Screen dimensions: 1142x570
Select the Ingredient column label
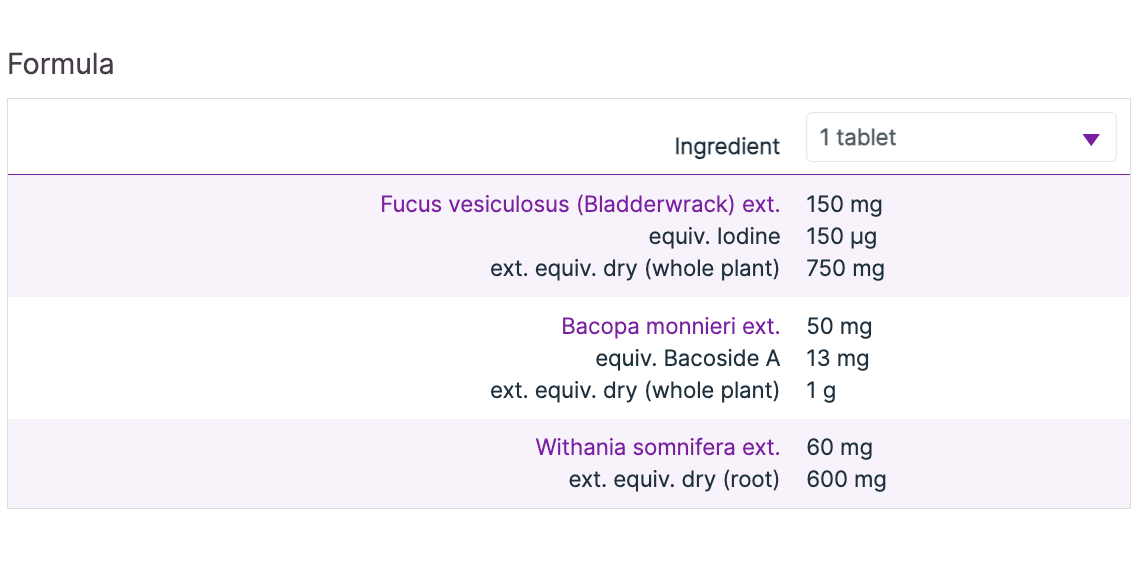pyautogui.click(x=727, y=147)
